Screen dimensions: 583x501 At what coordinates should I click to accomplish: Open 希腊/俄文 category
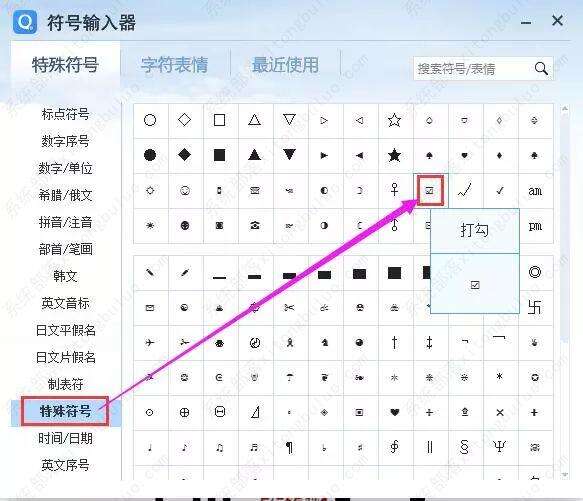65,195
